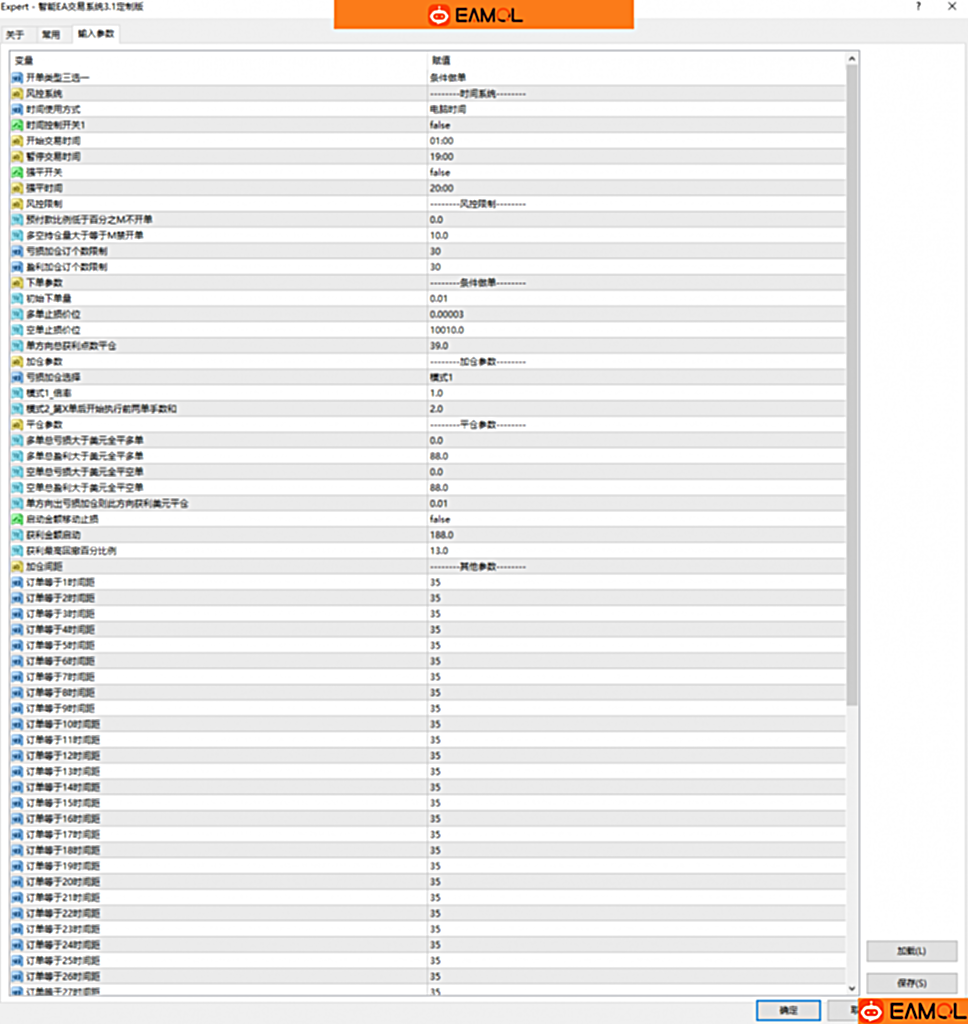The height and width of the screenshot is (1024, 968).
Task: Toggle the 时间控制开关1 false value
Action: coord(440,125)
